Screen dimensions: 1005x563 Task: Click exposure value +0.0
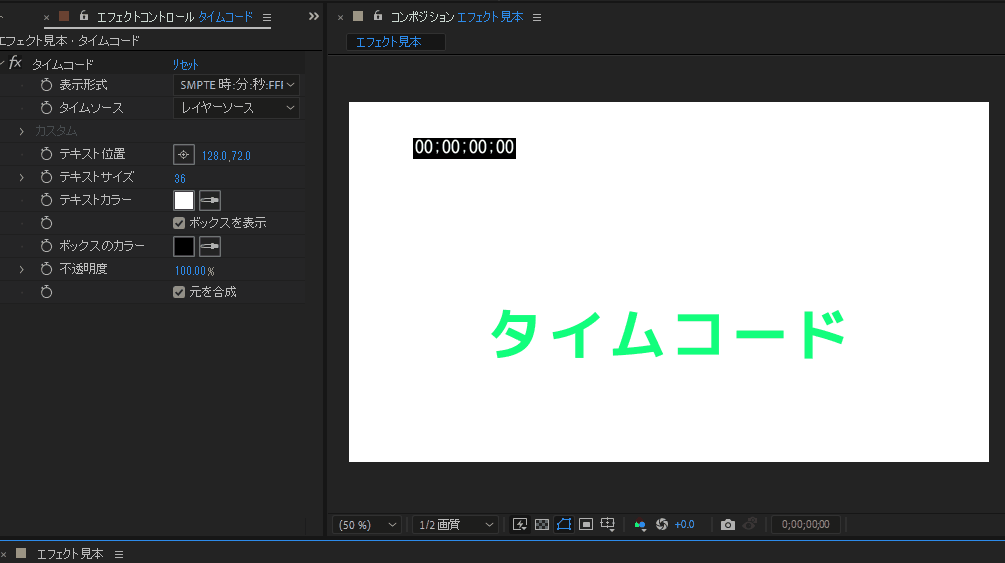(x=685, y=525)
